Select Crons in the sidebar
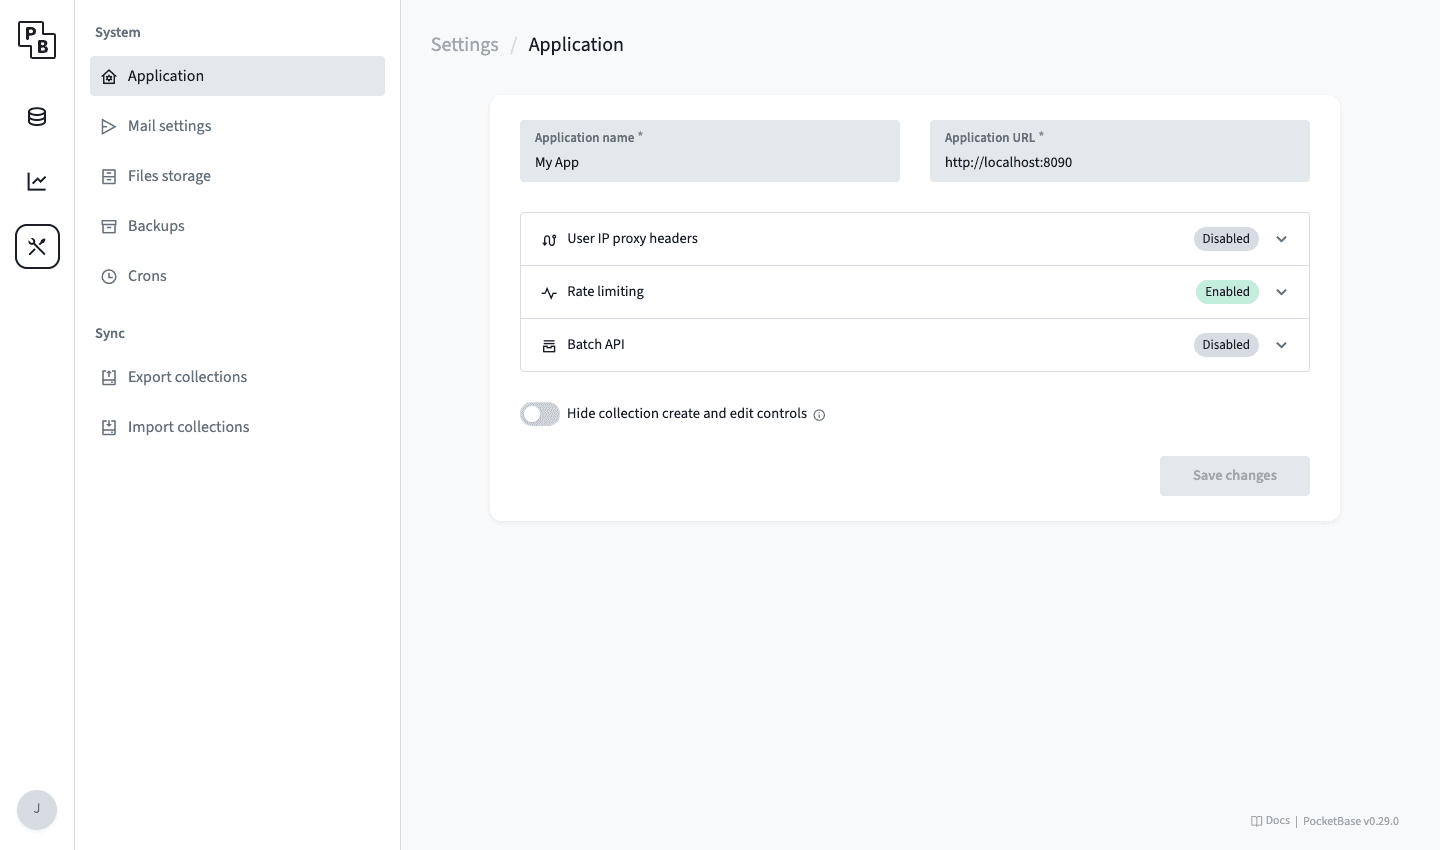1440x850 pixels. coord(147,276)
